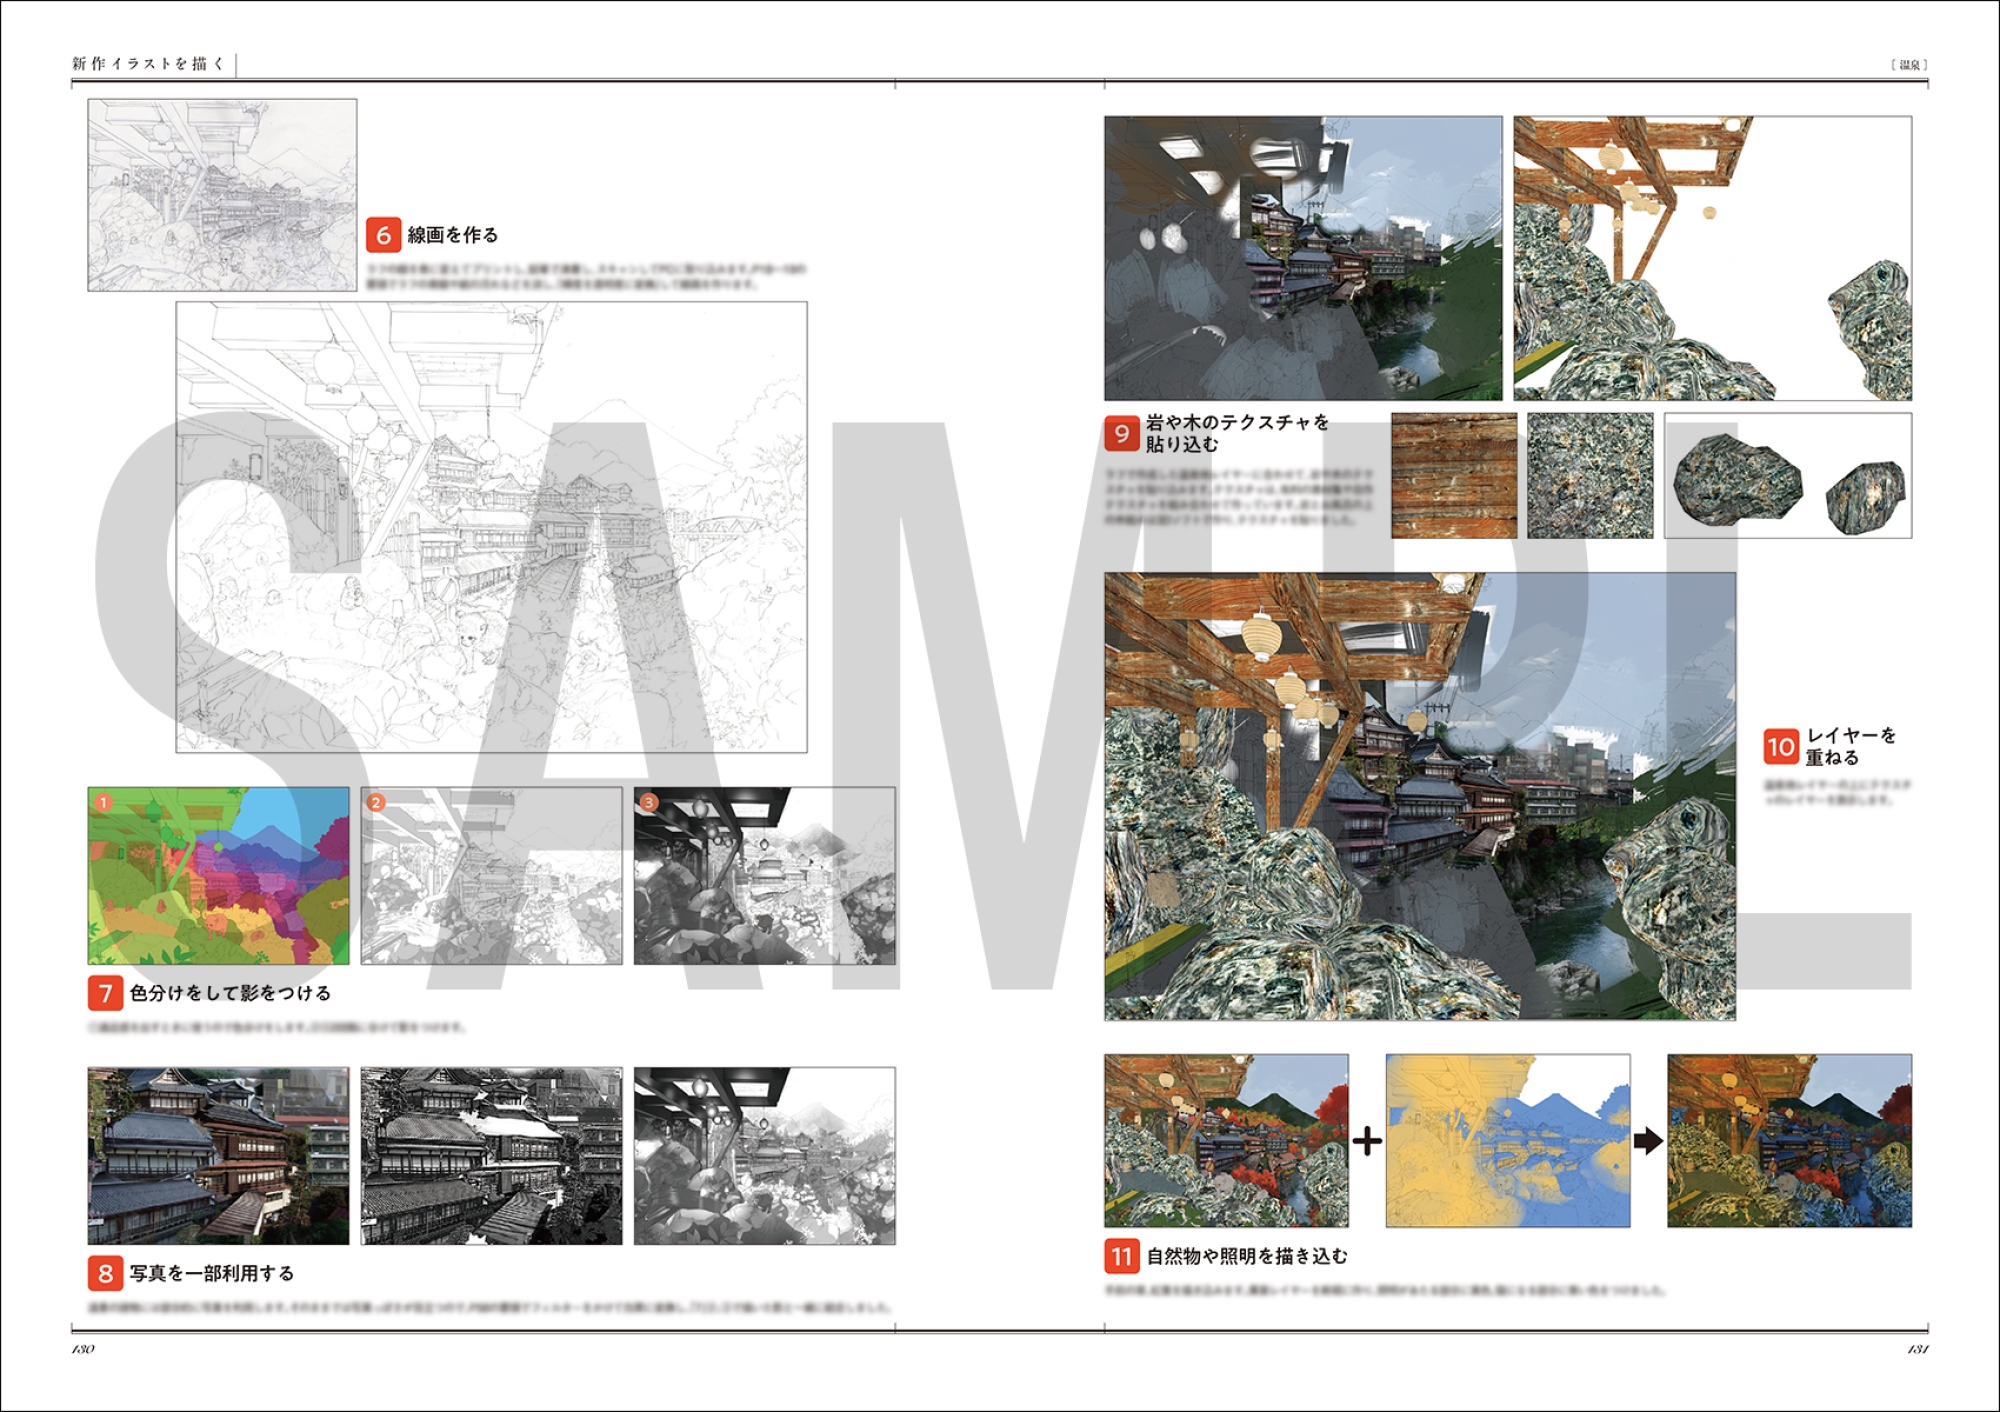Click the heading 岩や木のテクスチャを貼り込む
This screenshot has width=2000, height=1412.
point(1237,433)
